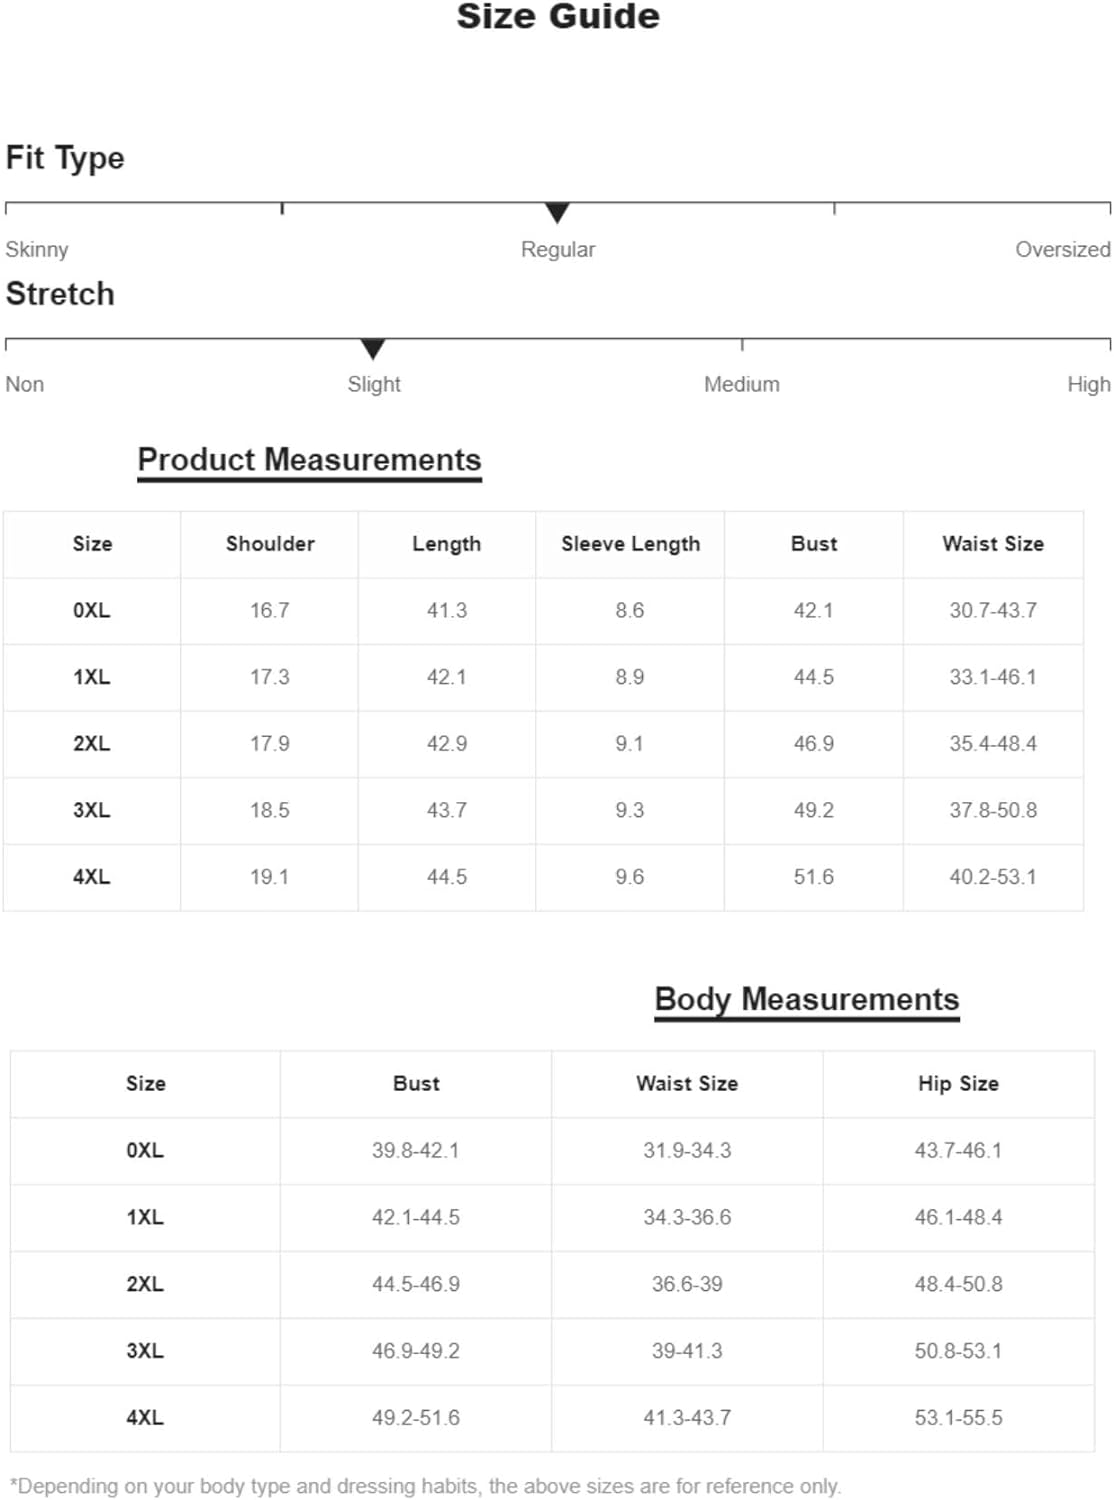1114x1500 pixels.
Task: Select the 0XL row in Product Measurements
Action: 543,611
